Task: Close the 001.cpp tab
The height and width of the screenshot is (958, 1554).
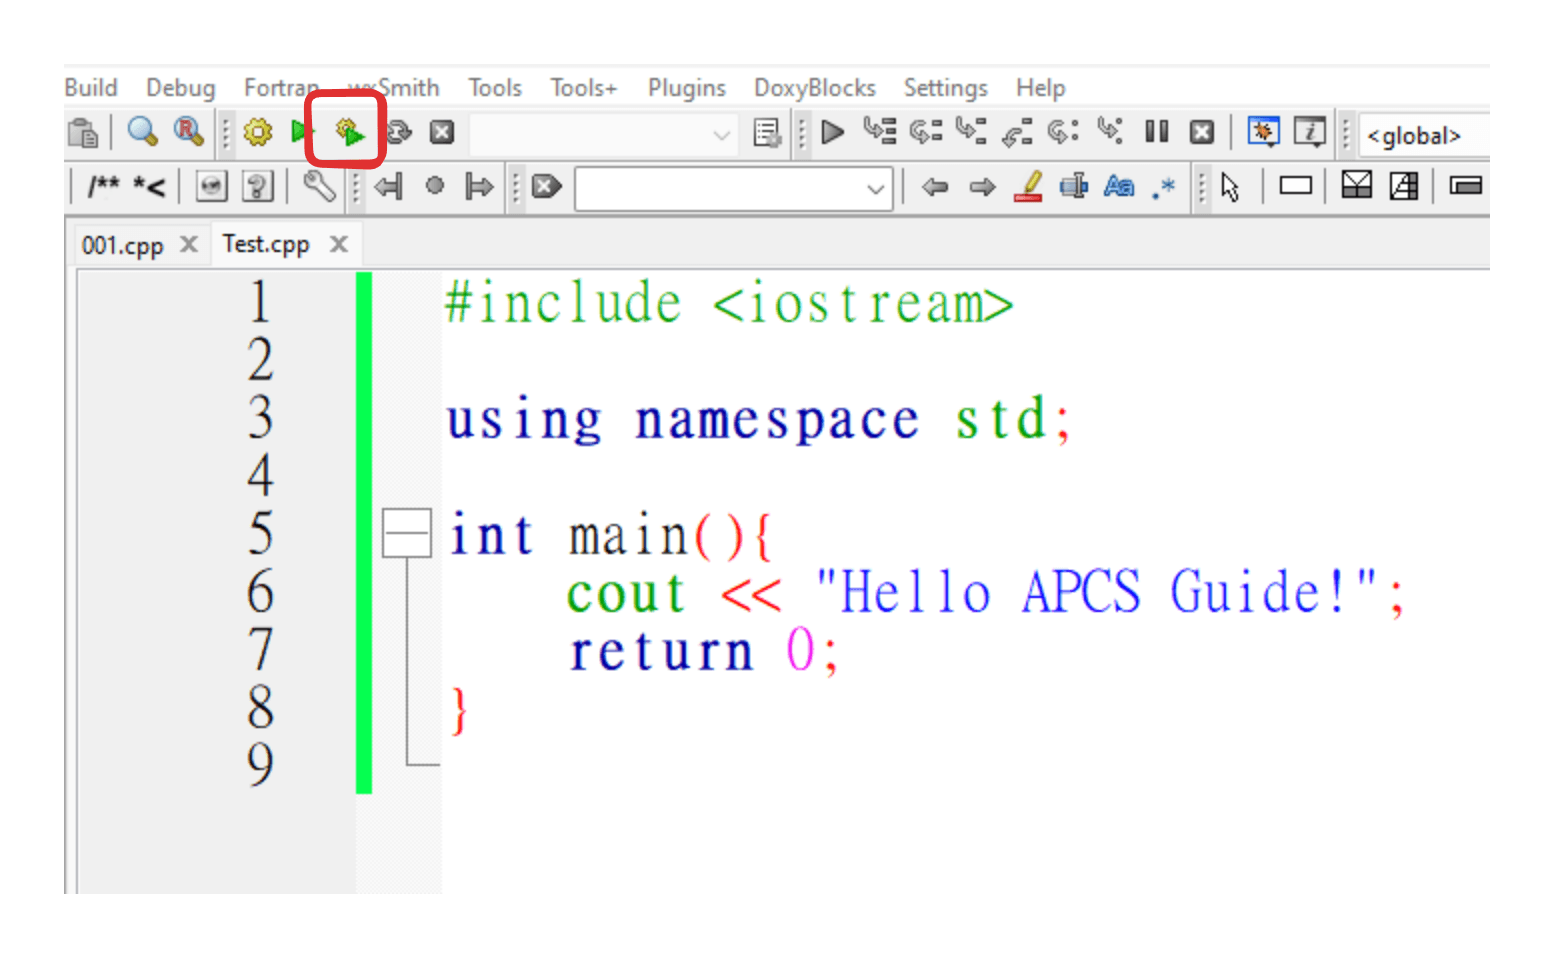Action: [189, 244]
